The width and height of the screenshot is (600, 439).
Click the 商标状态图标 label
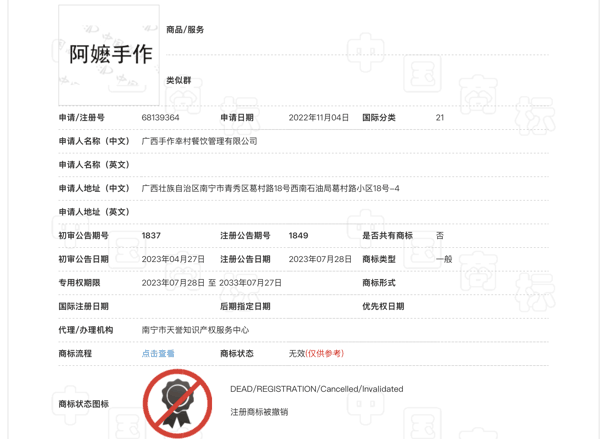click(83, 404)
